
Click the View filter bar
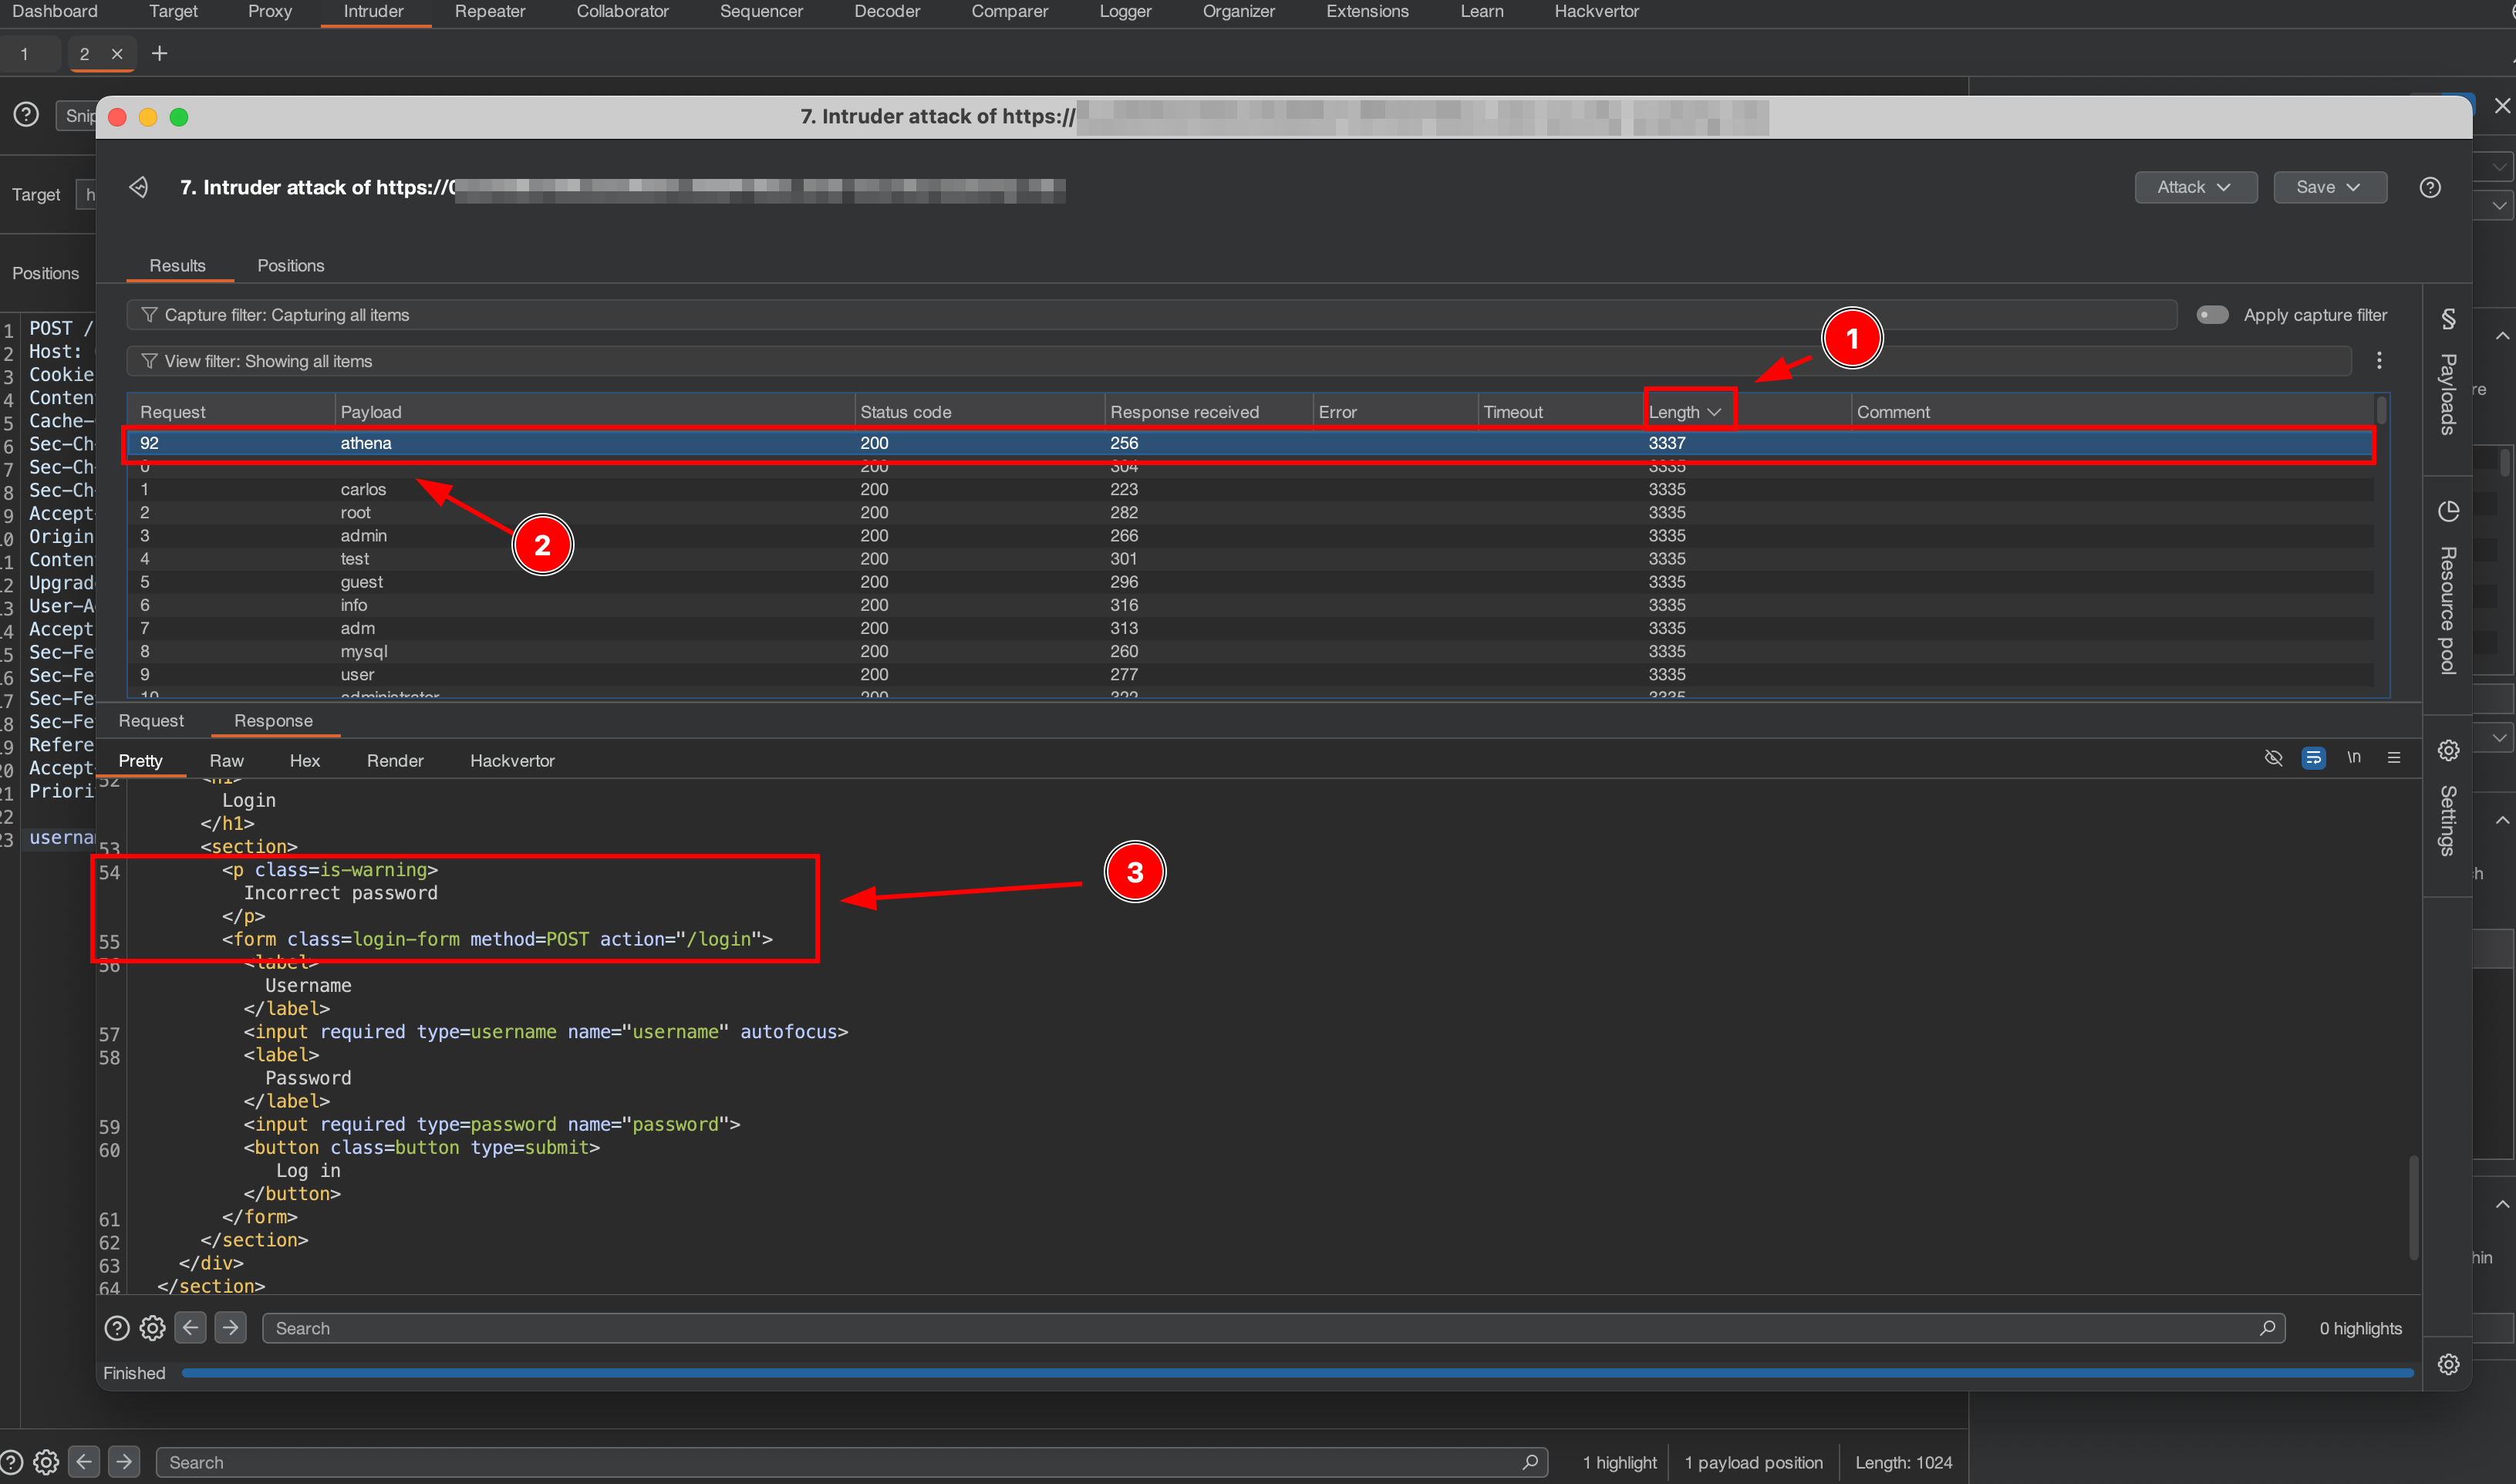1238,360
